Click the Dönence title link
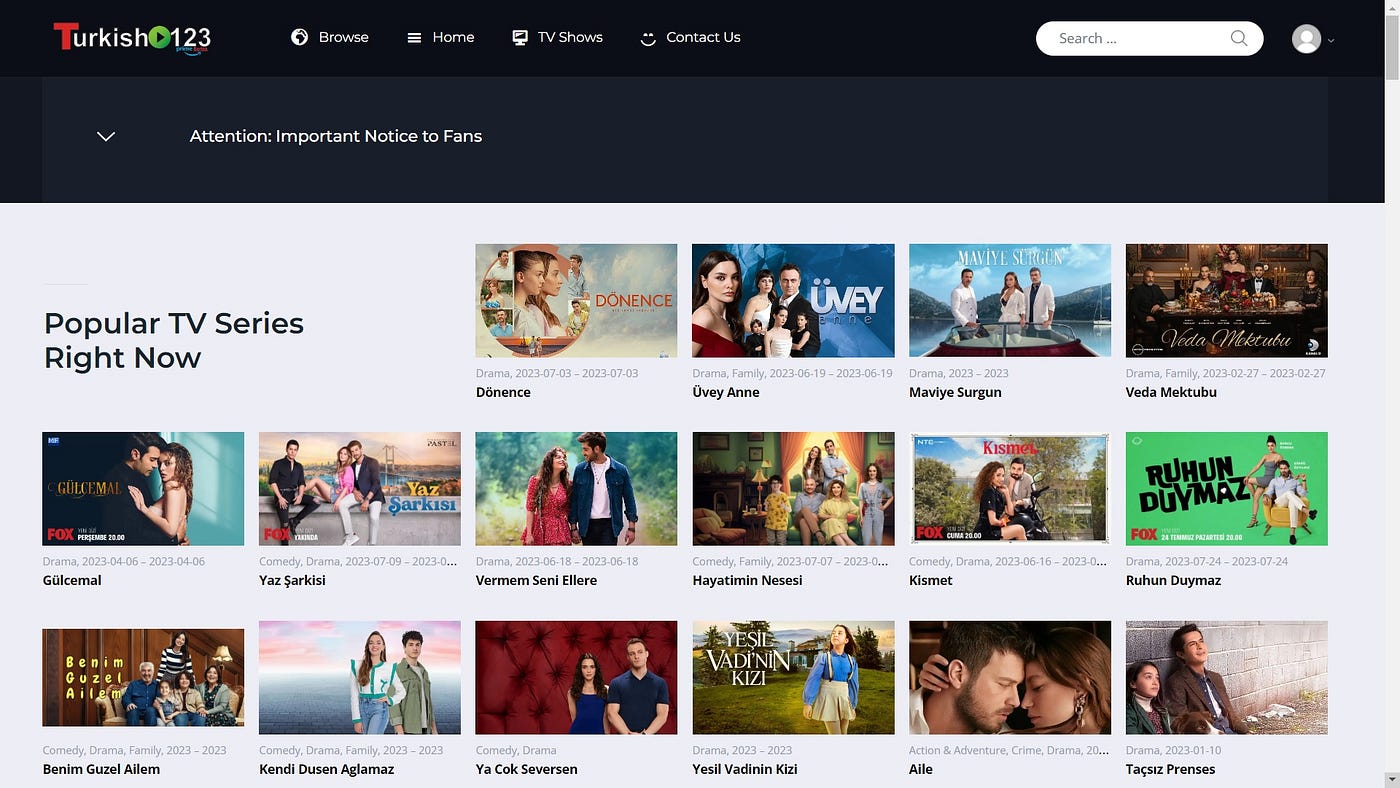 click(x=503, y=392)
